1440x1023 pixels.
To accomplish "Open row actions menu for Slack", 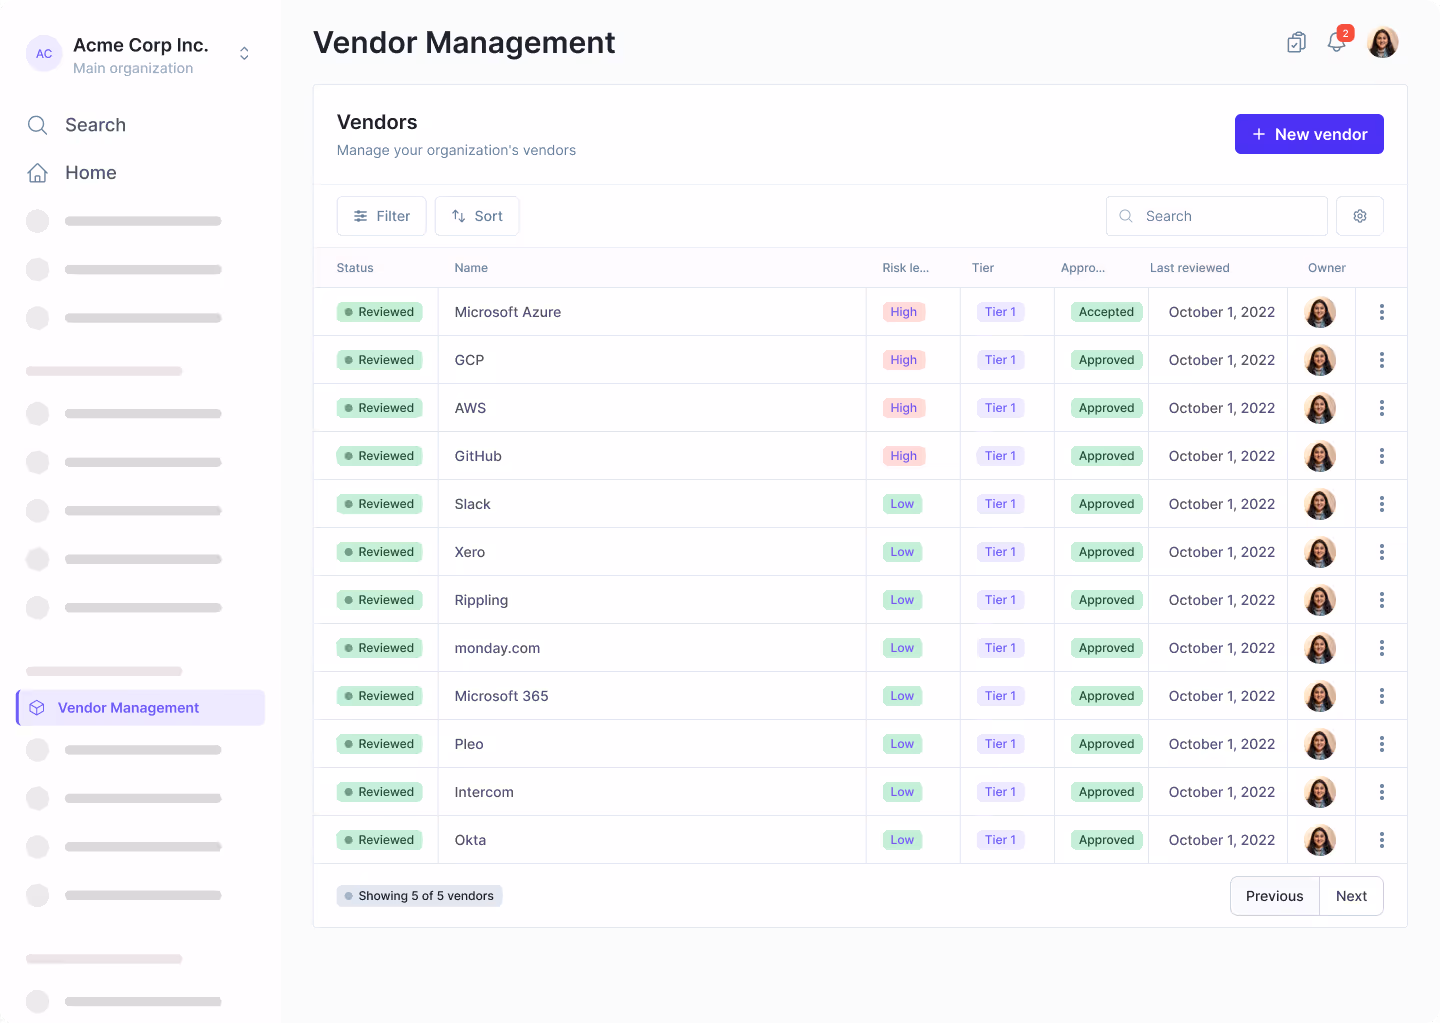I will point(1382,504).
